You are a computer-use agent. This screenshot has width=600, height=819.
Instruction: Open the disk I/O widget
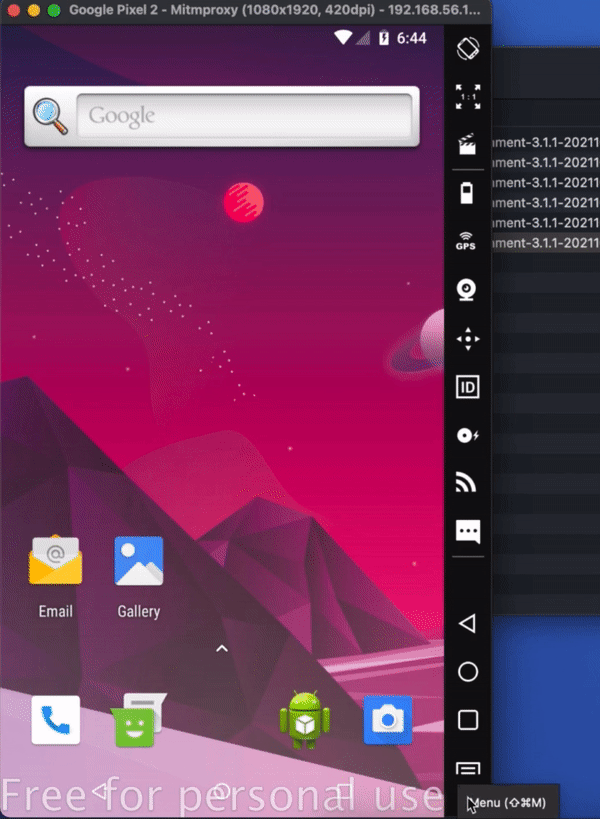click(x=467, y=435)
